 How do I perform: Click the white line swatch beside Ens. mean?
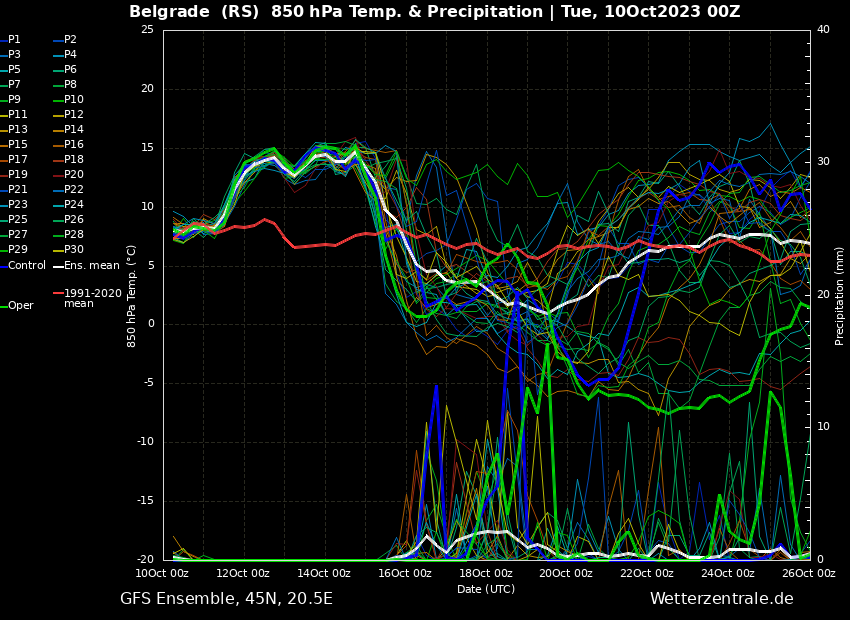[58, 265]
